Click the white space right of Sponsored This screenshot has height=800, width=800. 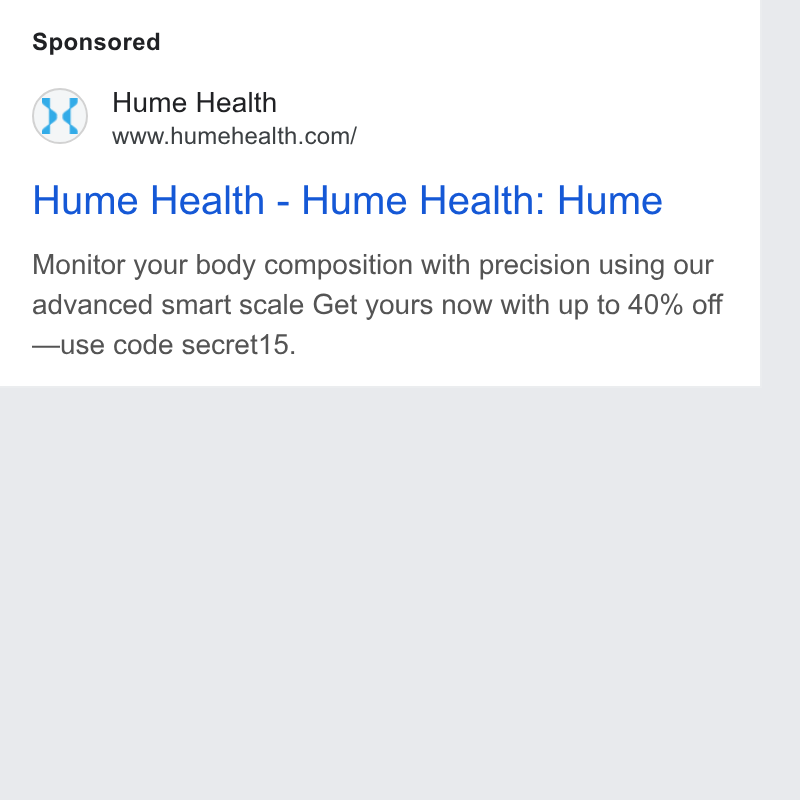click(459, 42)
